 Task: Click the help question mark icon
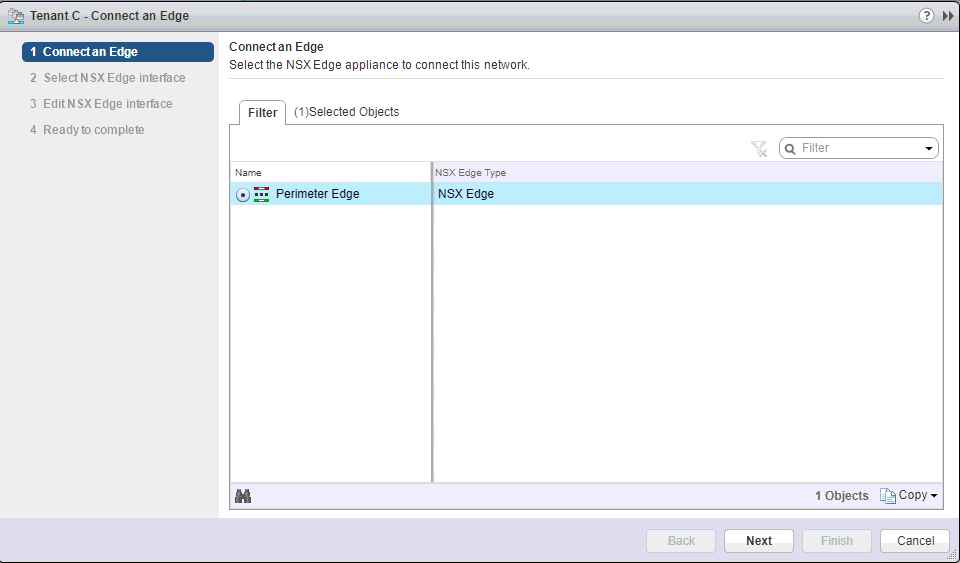(x=926, y=16)
